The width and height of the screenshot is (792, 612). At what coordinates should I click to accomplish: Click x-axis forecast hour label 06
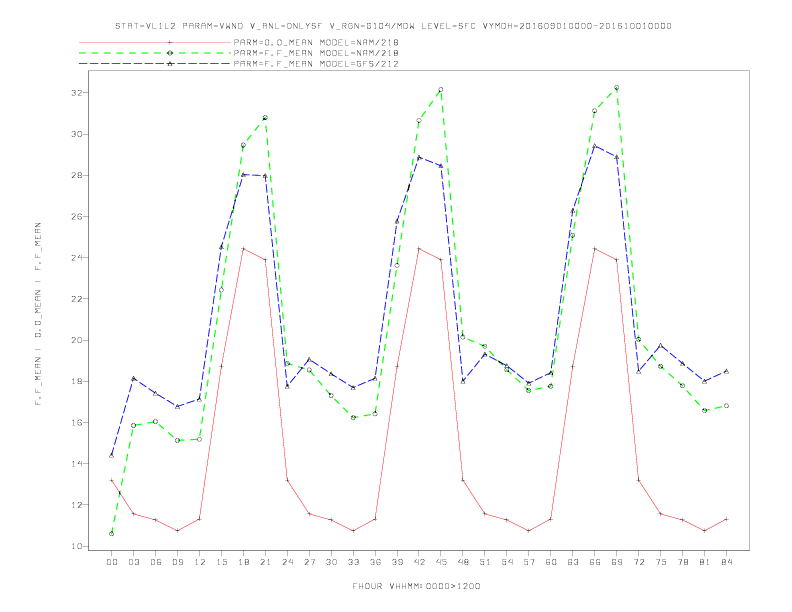[x=156, y=562]
